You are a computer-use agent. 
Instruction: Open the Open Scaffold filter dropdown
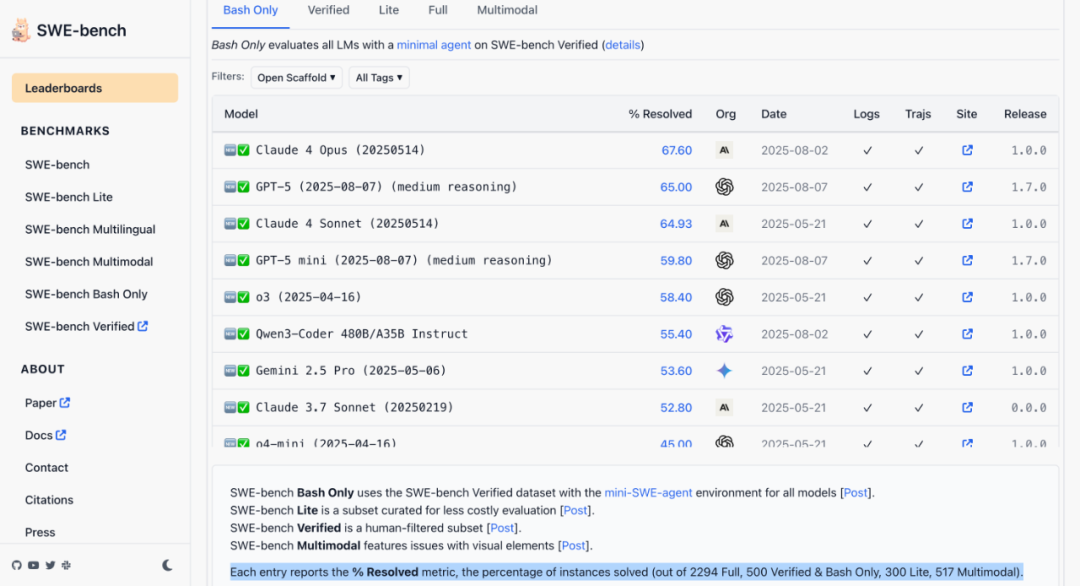[296, 77]
